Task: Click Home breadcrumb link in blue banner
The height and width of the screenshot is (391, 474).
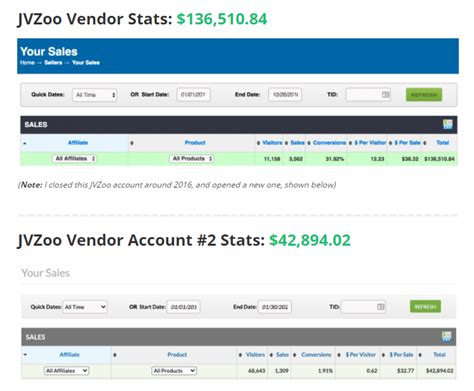Action: (27, 63)
